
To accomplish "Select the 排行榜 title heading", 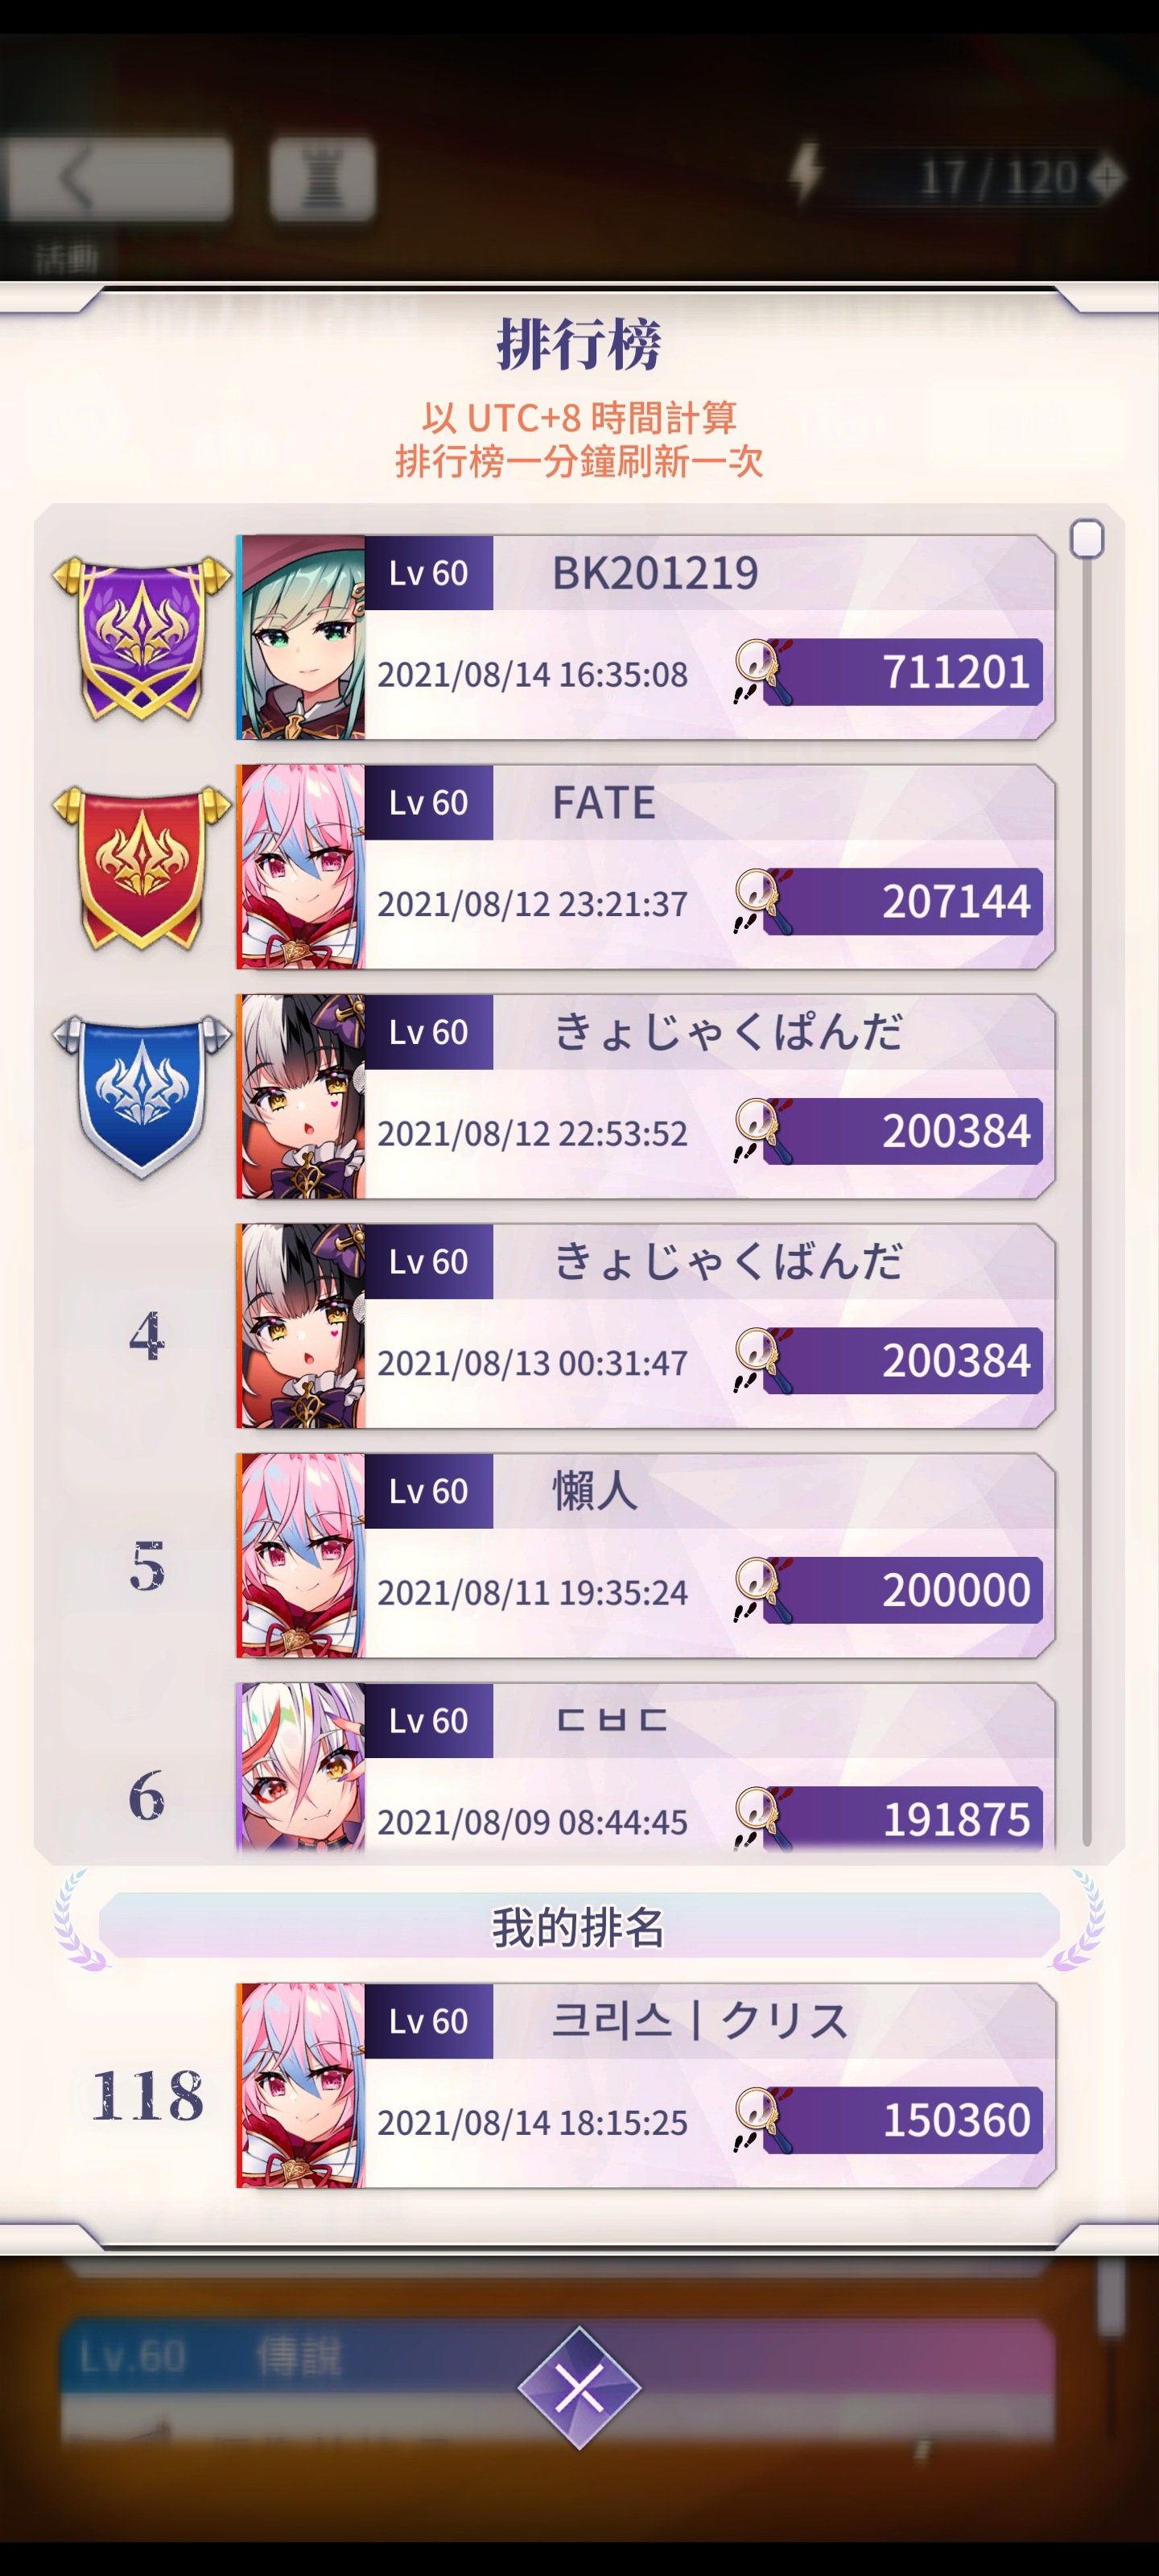I will click(579, 344).
